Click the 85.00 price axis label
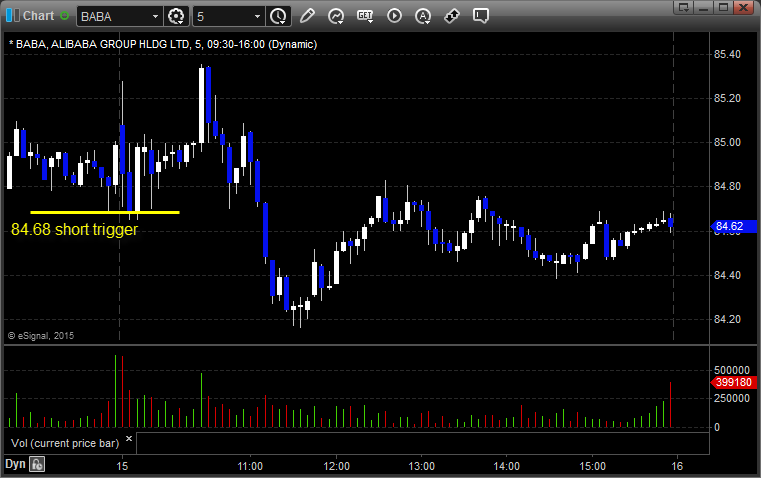 pyautogui.click(x=727, y=143)
